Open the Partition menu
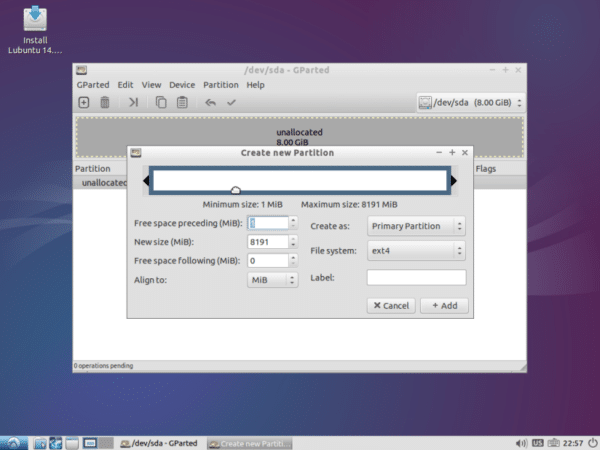Image resolution: width=600 pixels, height=450 pixels. pyautogui.click(x=220, y=85)
